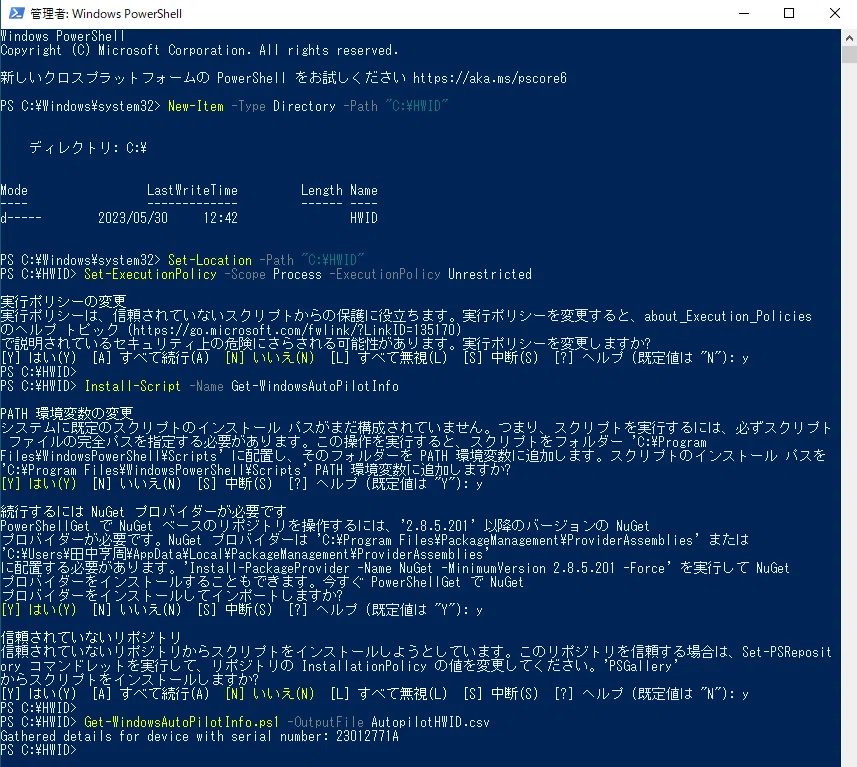Click Get-WindowsAutoPilotInfo in Install-Script line
Screen dimensions: 857x767
coord(315,386)
